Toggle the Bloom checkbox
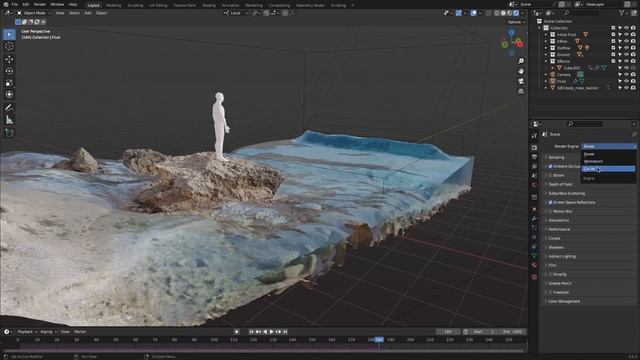Image resolution: width=640 pixels, height=360 pixels. point(550,176)
